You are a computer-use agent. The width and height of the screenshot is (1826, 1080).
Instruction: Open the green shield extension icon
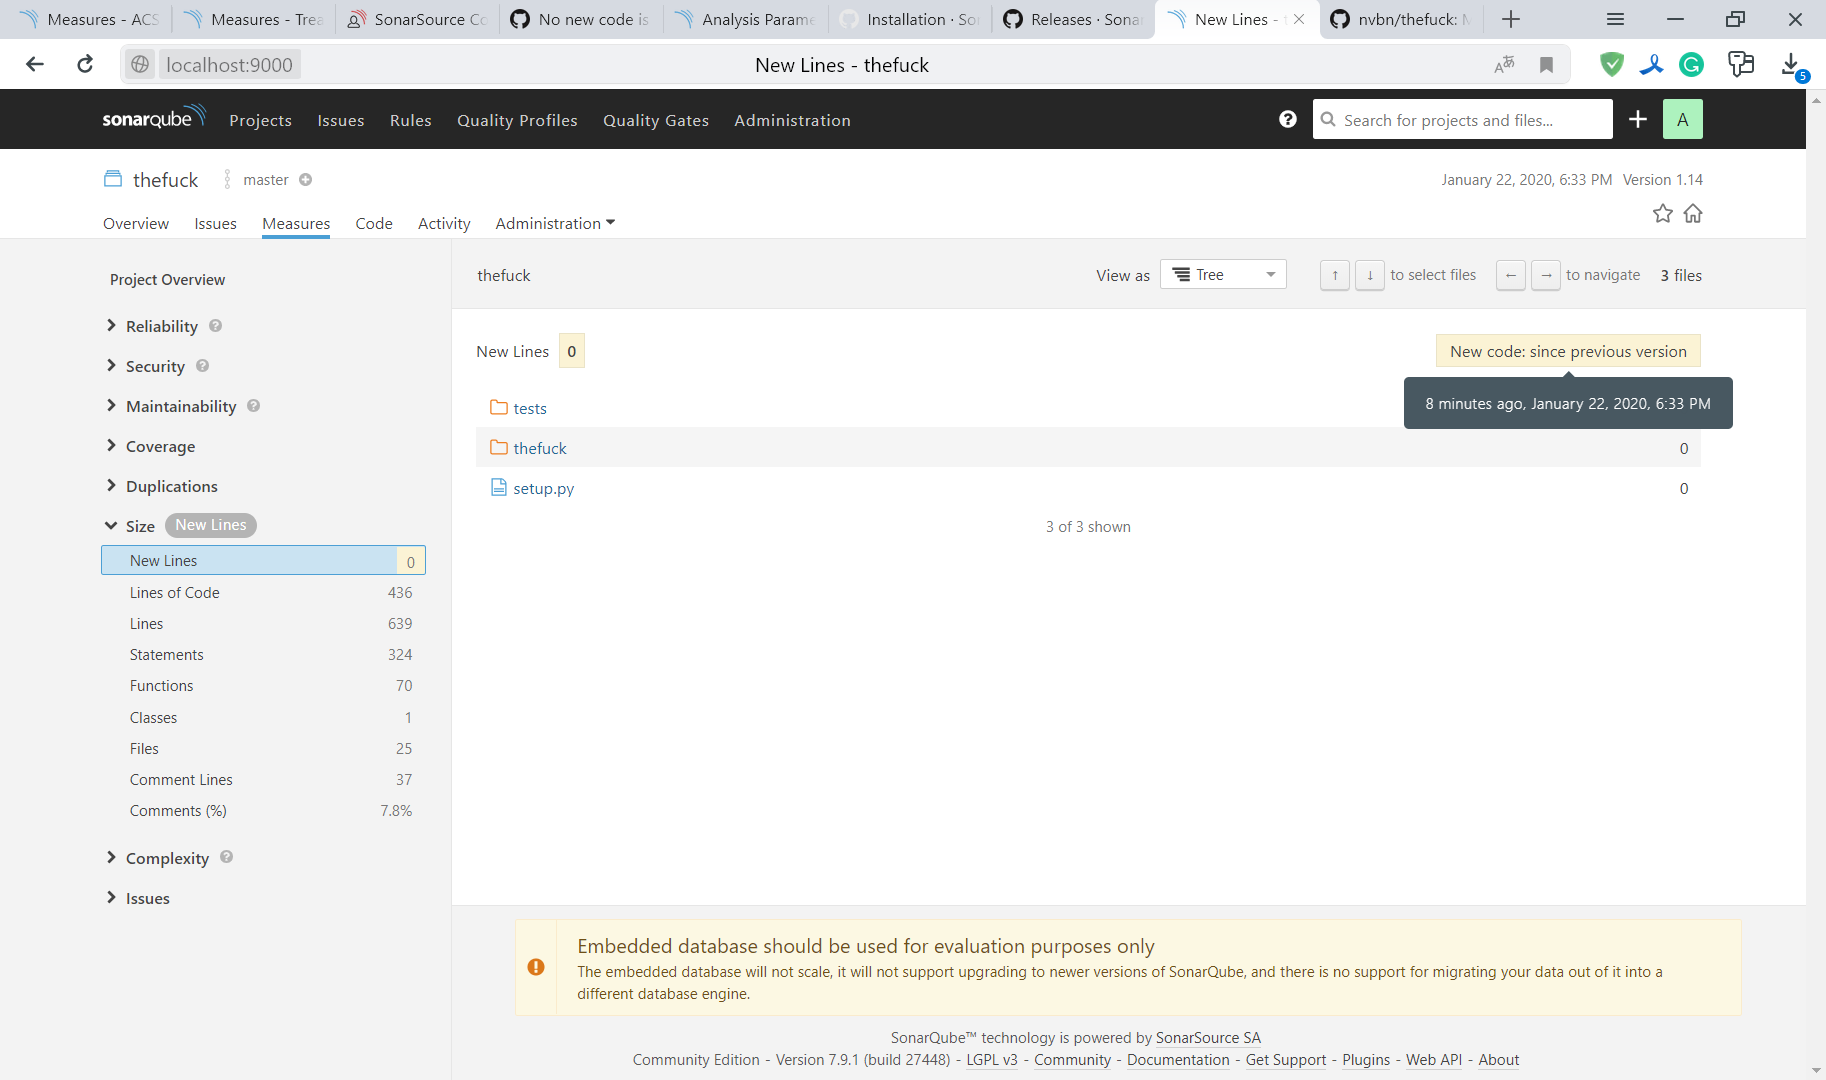1611,65
